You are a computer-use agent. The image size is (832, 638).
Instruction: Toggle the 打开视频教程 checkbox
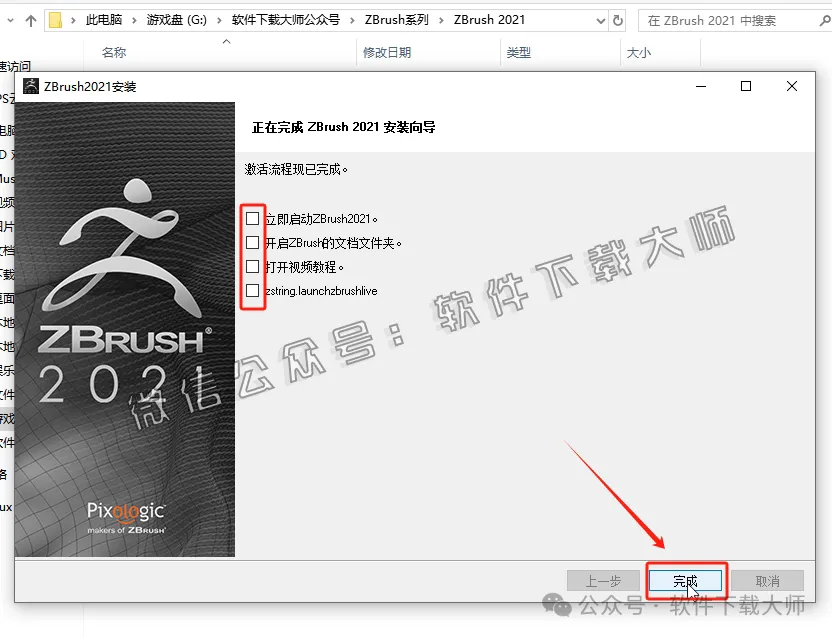click(x=252, y=266)
